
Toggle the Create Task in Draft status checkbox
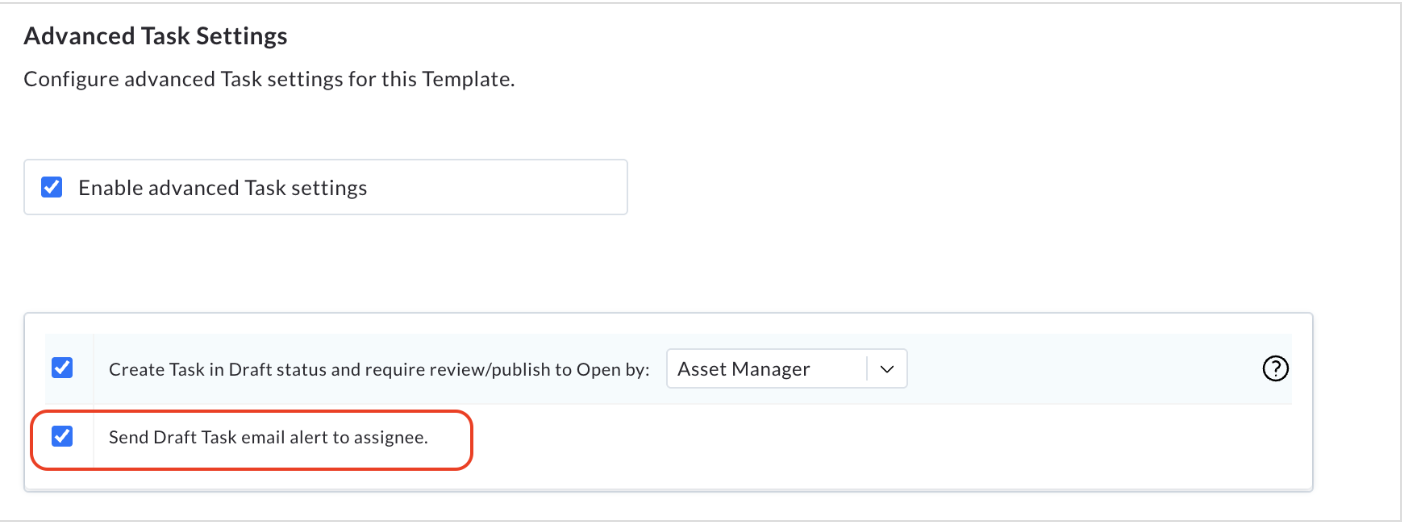point(62,368)
